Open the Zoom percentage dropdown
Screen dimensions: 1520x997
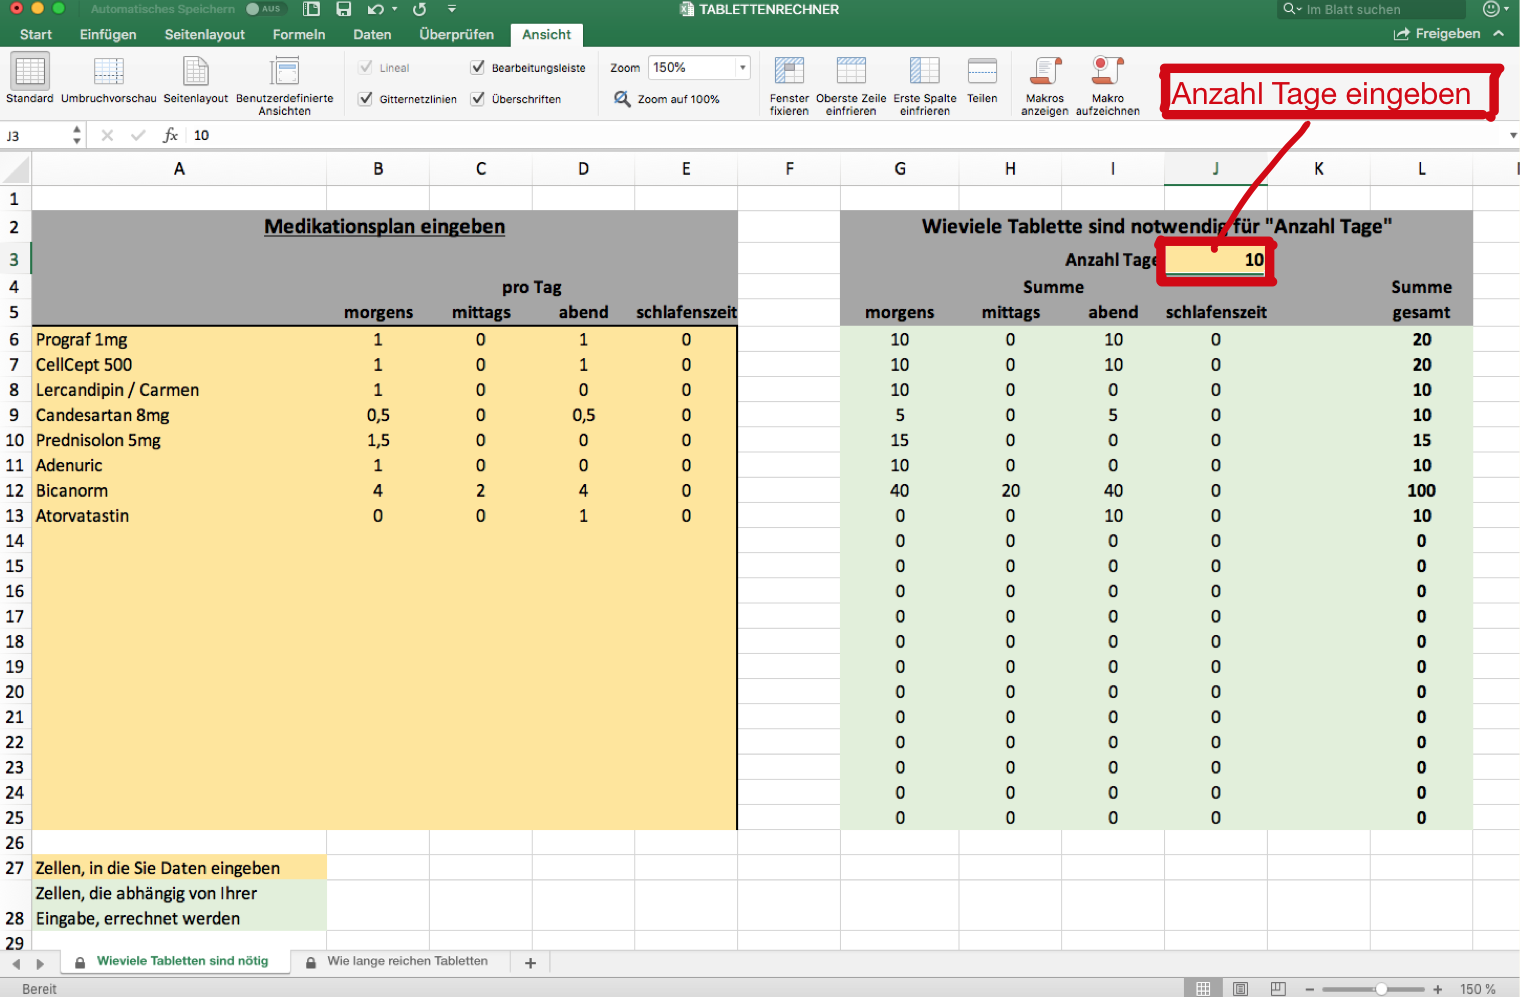(742, 67)
